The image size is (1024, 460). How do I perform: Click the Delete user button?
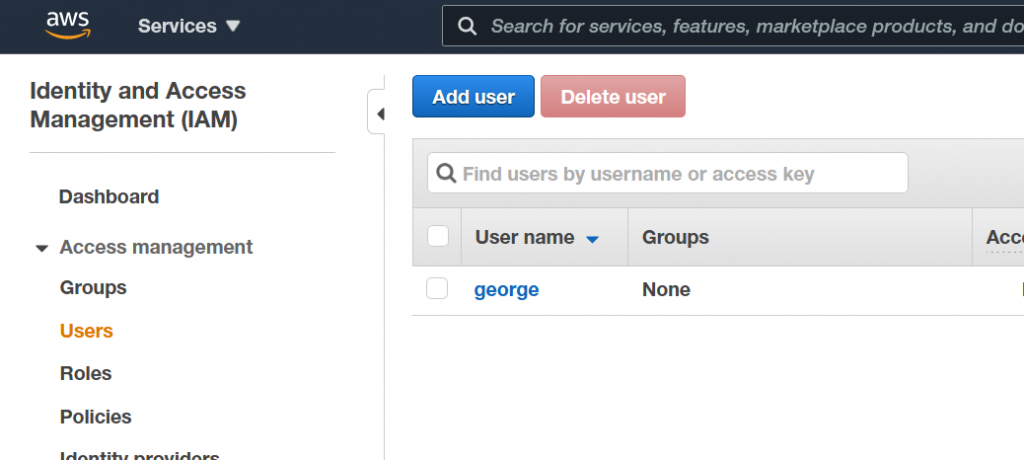[x=613, y=96]
